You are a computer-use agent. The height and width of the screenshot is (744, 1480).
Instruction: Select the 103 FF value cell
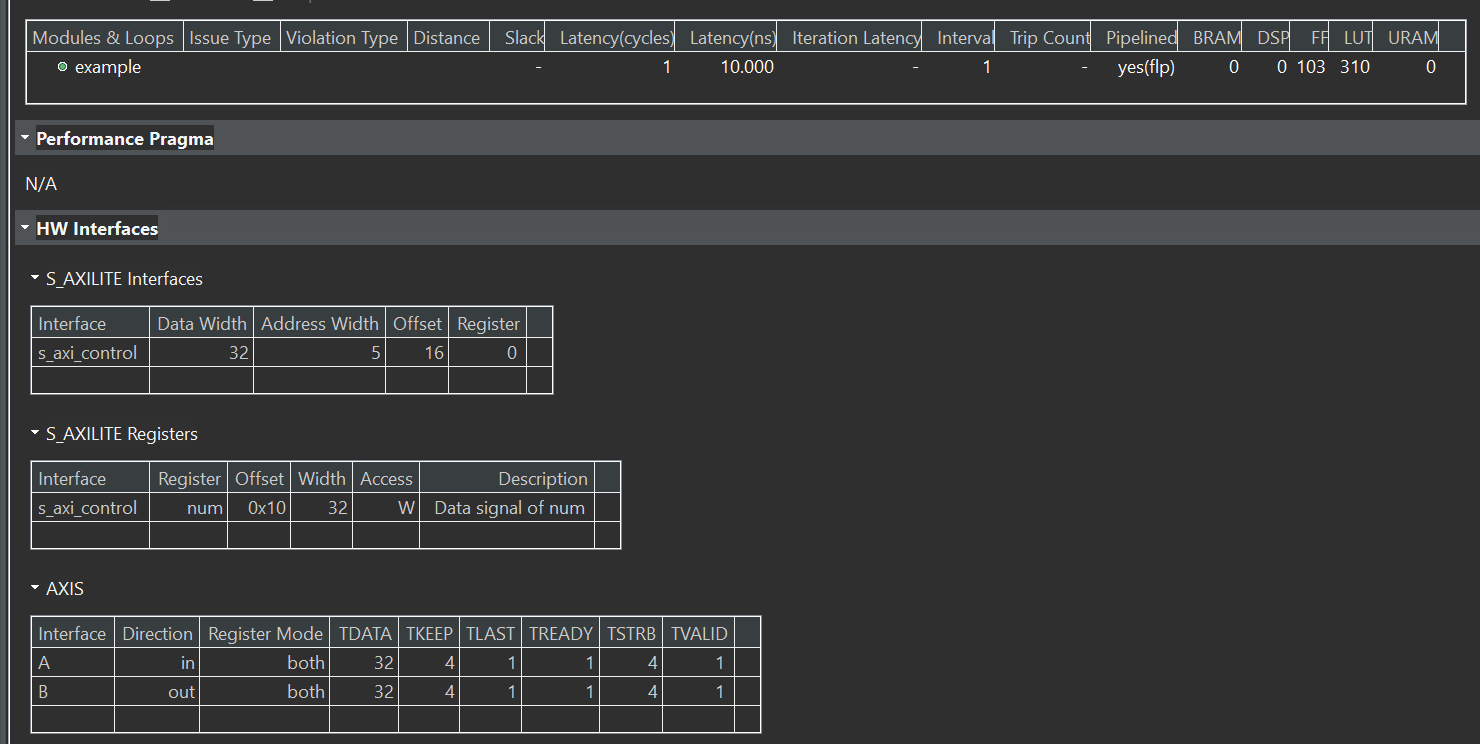1310,67
